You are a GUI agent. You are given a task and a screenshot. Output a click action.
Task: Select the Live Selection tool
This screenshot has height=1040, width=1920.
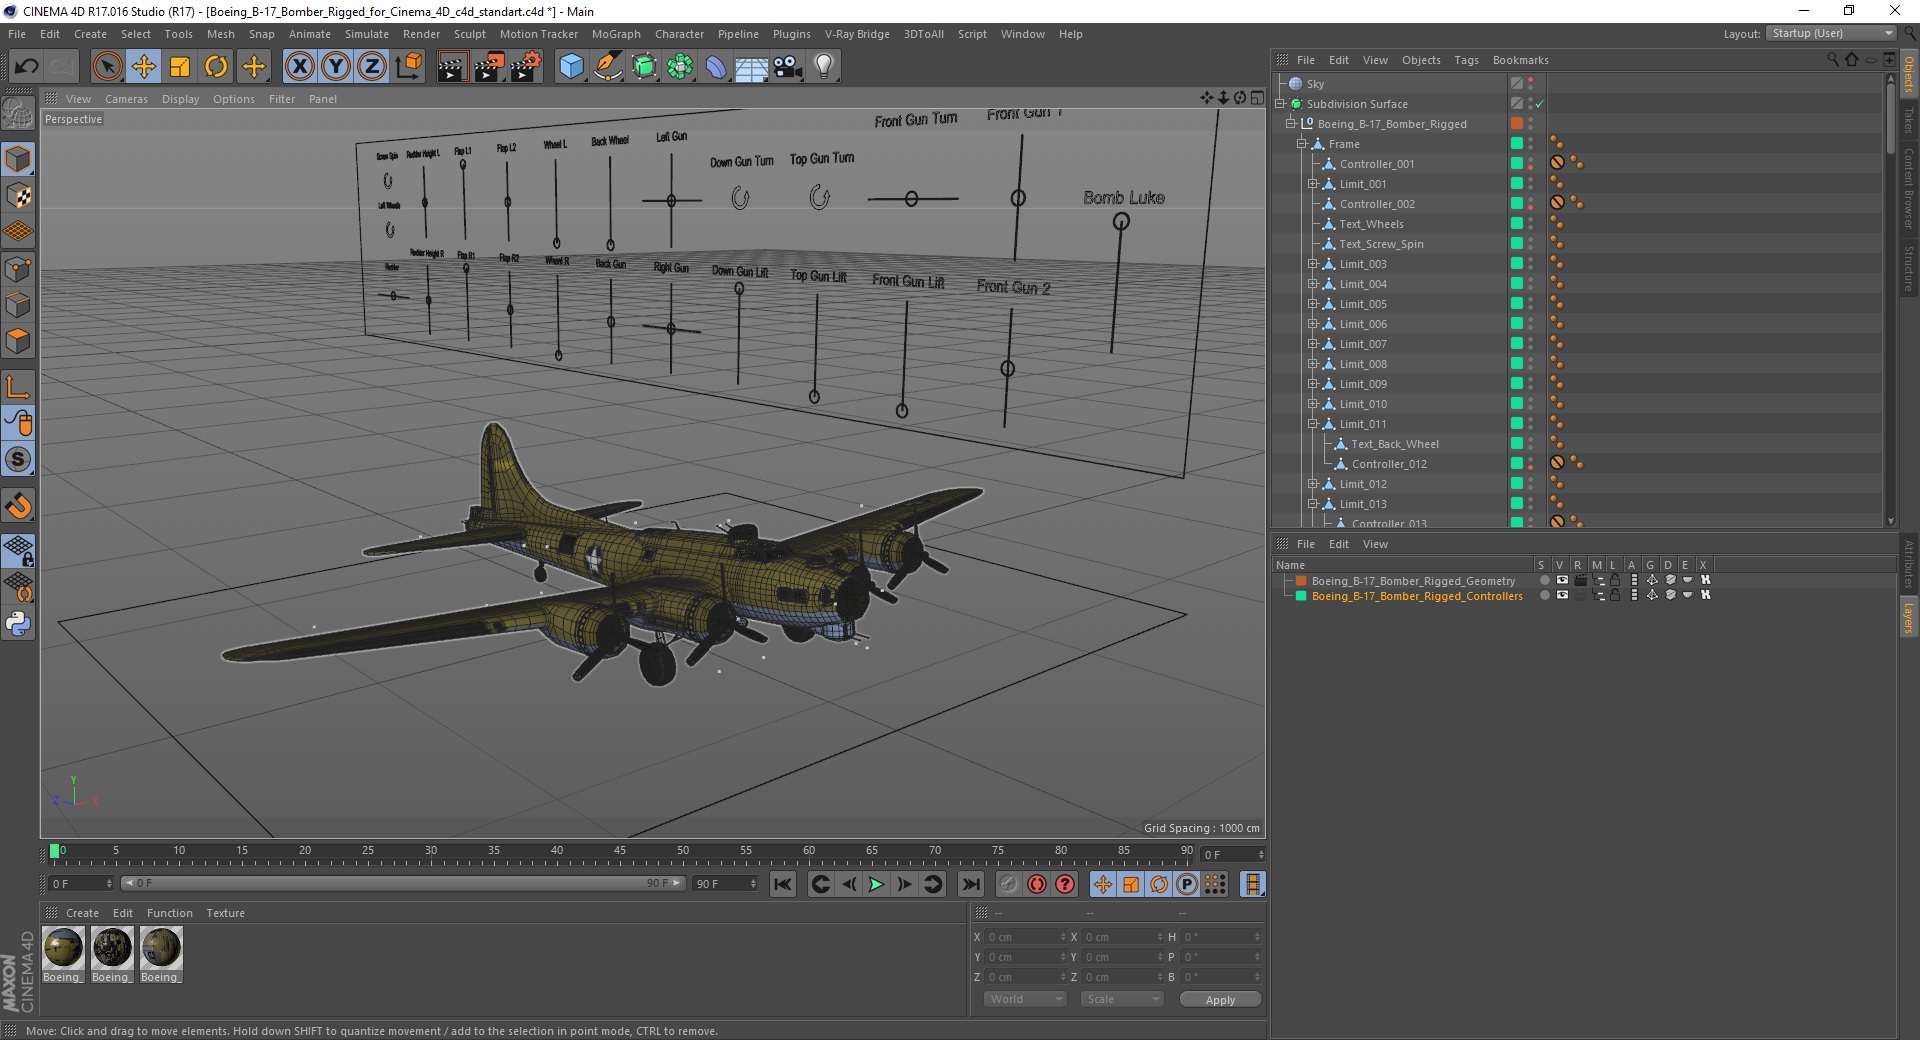pos(108,67)
